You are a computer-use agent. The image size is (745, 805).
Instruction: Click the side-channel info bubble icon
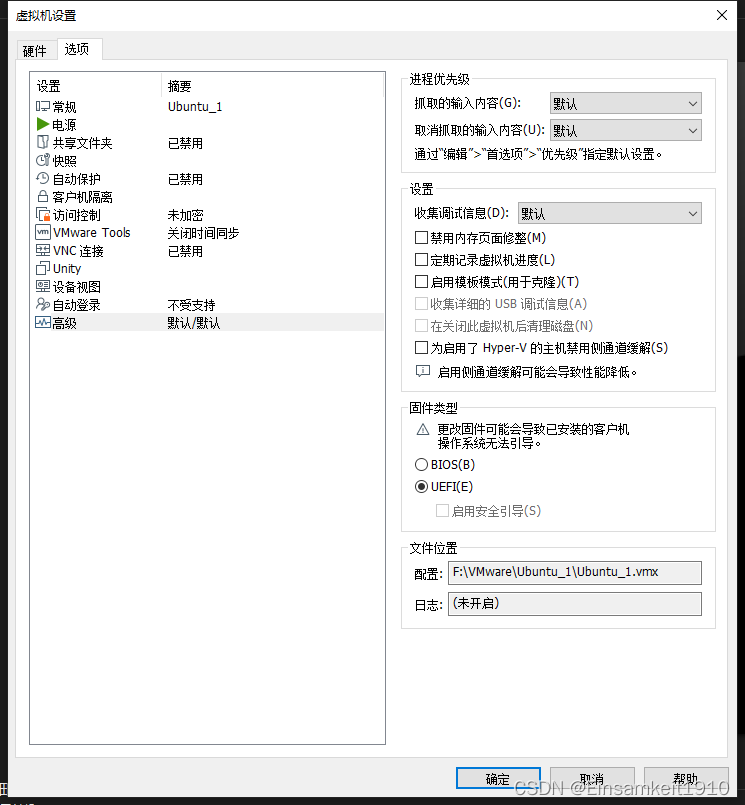pyautogui.click(x=423, y=371)
